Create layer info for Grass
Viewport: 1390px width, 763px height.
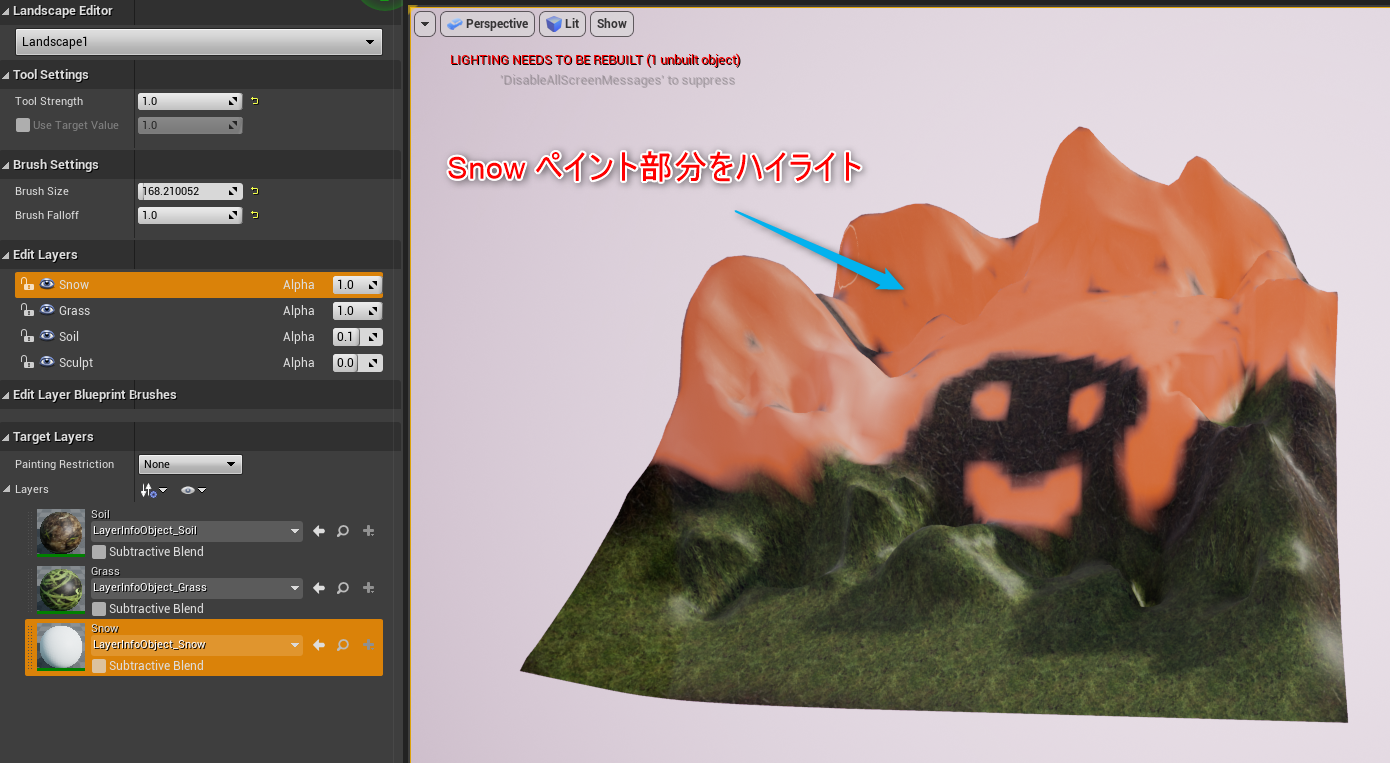point(368,588)
